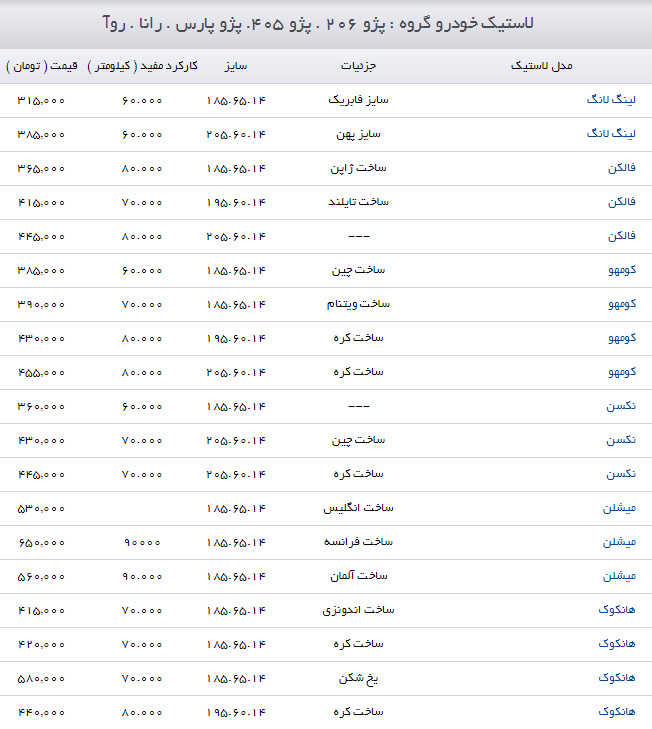Select the price ۳۹۰,۰۰۰ cell
The height and width of the screenshot is (729, 652).
[41, 305]
